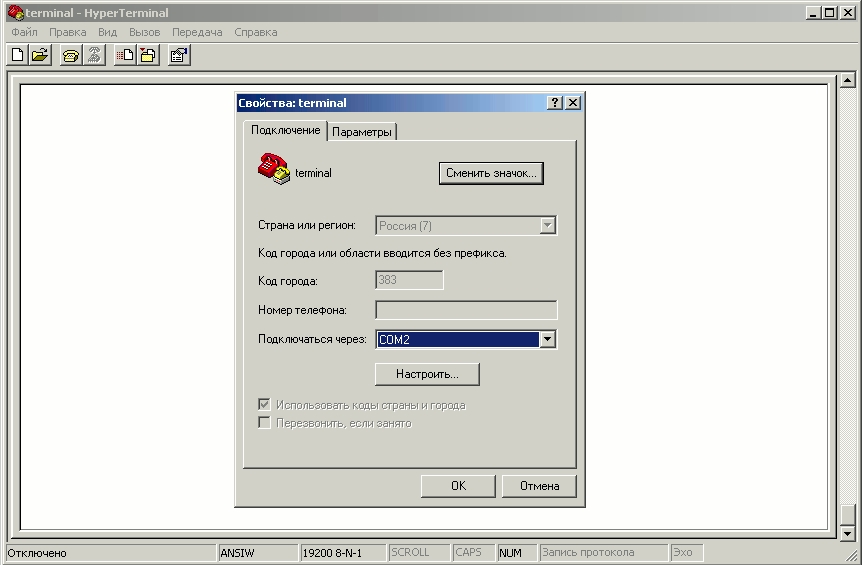Click the Настроить... button
Image resolution: width=862 pixels, height=565 pixels.
pos(427,374)
